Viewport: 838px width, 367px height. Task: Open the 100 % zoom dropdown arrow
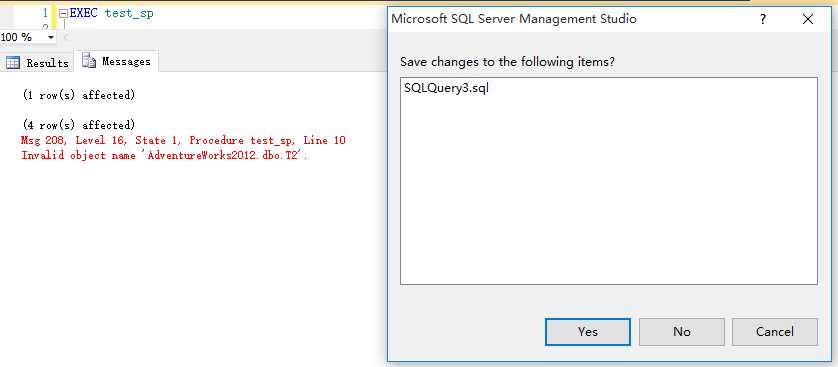click(51, 37)
